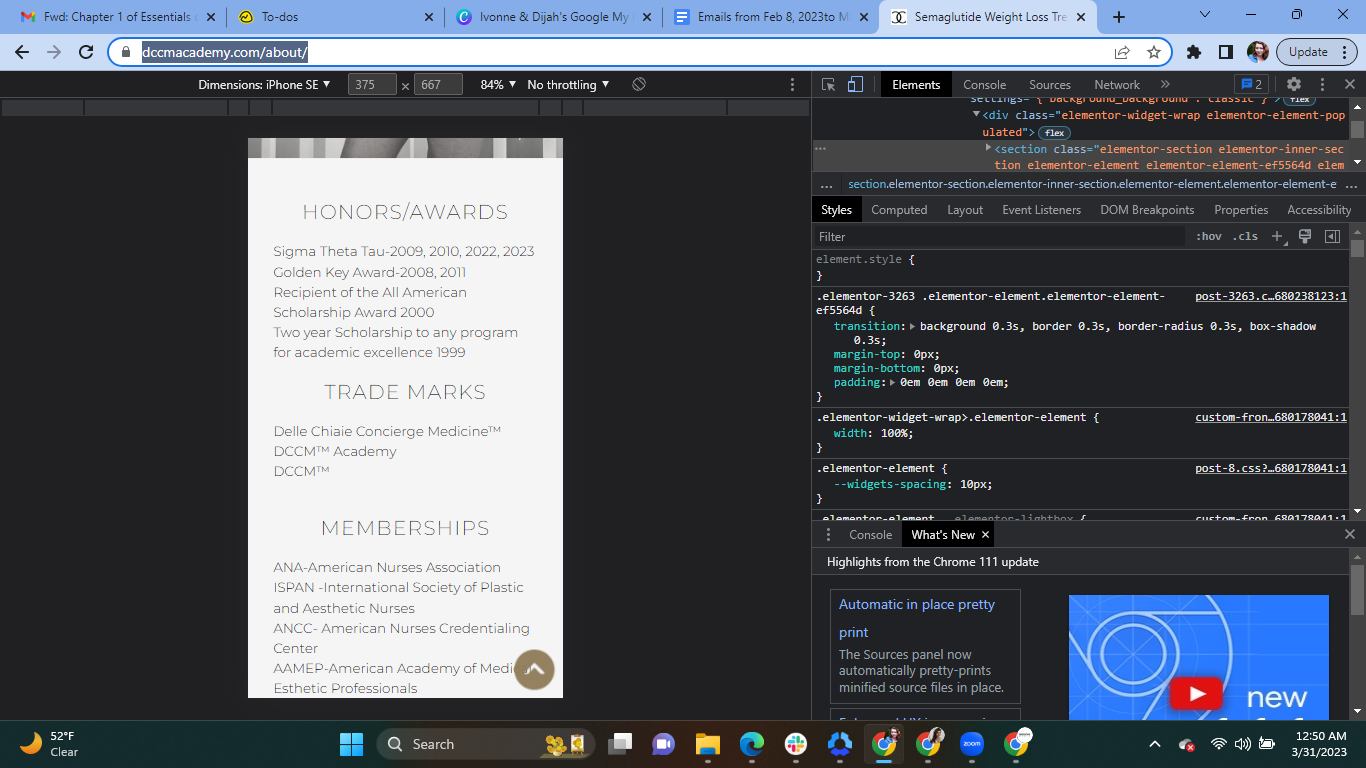Open DevTools settings gear icon
Screen dimensions: 1366x768
click(x=1294, y=85)
